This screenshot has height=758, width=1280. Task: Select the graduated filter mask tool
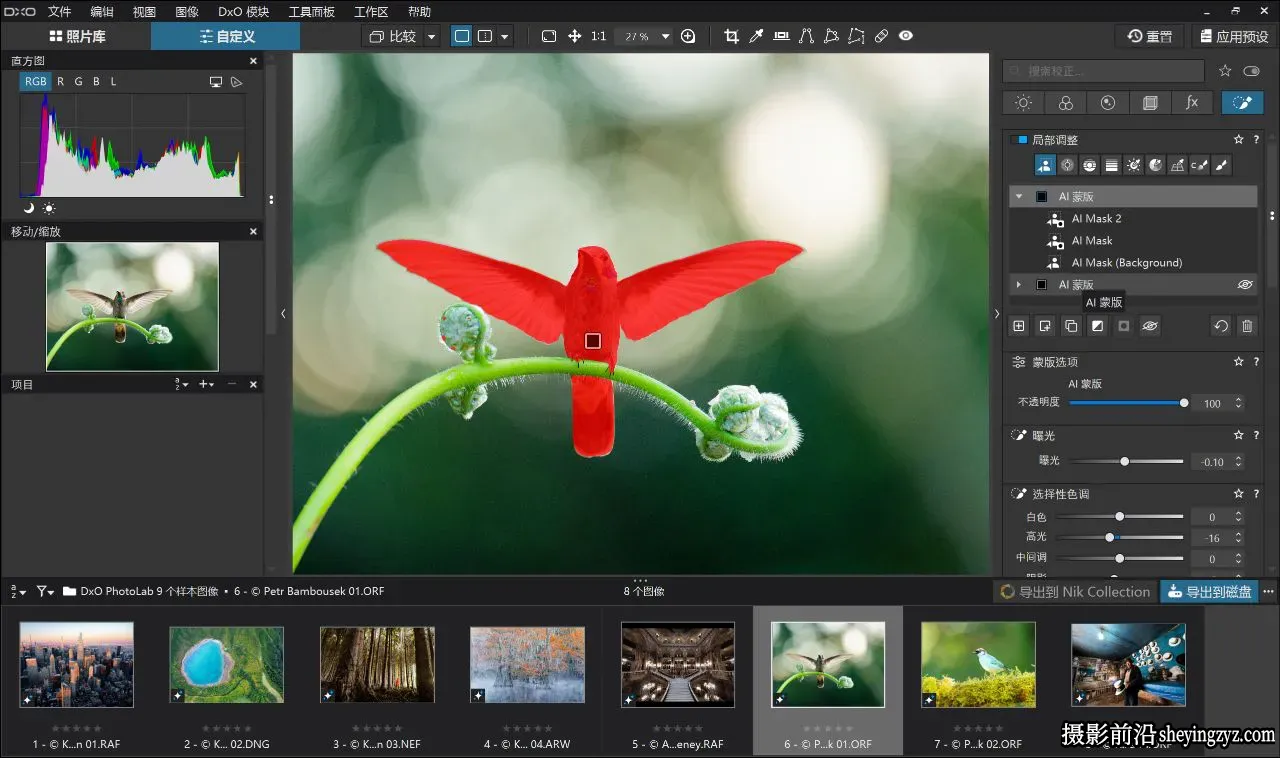point(1111,166)
